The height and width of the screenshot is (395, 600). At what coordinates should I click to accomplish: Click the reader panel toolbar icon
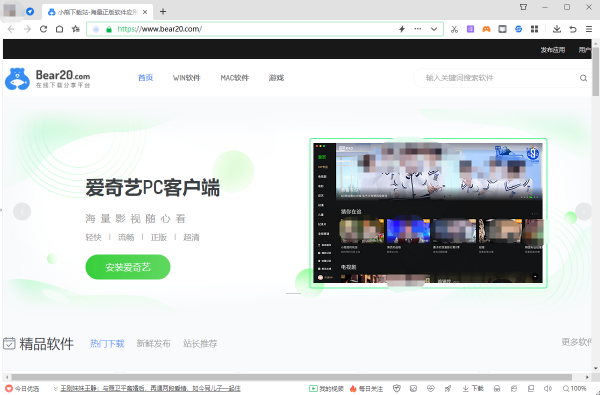(502, 29)
